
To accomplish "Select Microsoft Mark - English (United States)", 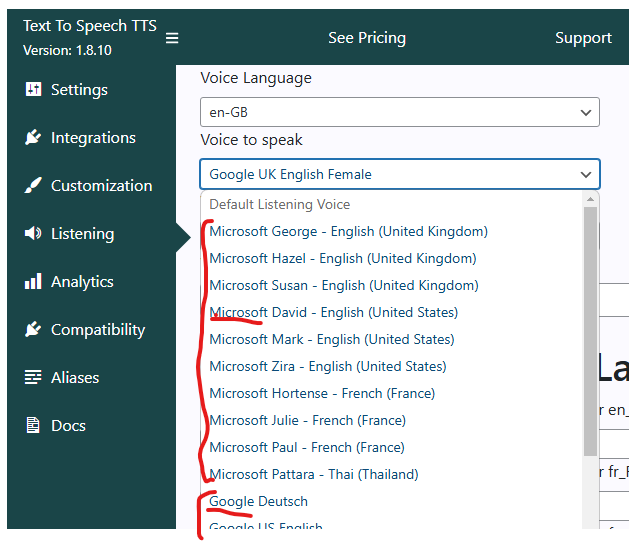I will coord(392,339).
